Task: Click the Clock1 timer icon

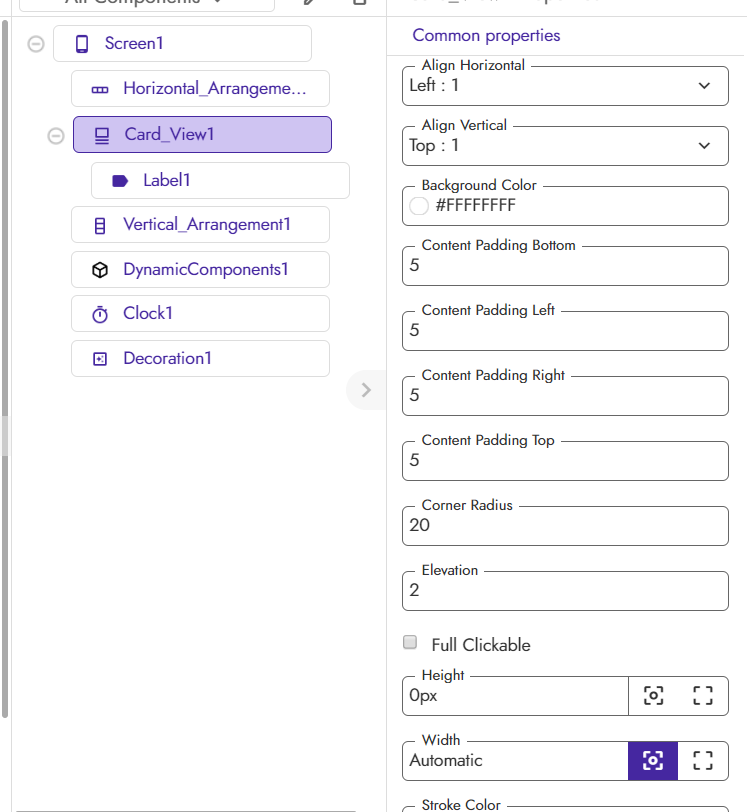Action: pyautogui.click(x=100, y=314)
